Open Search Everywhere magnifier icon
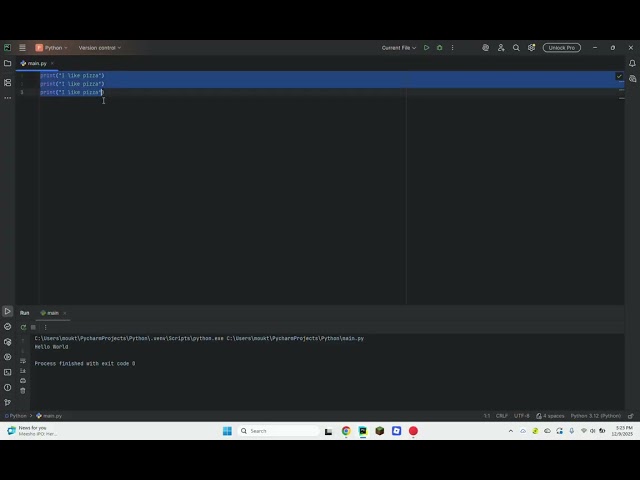This screenshot has height=480, width=640. coord(516,48)
